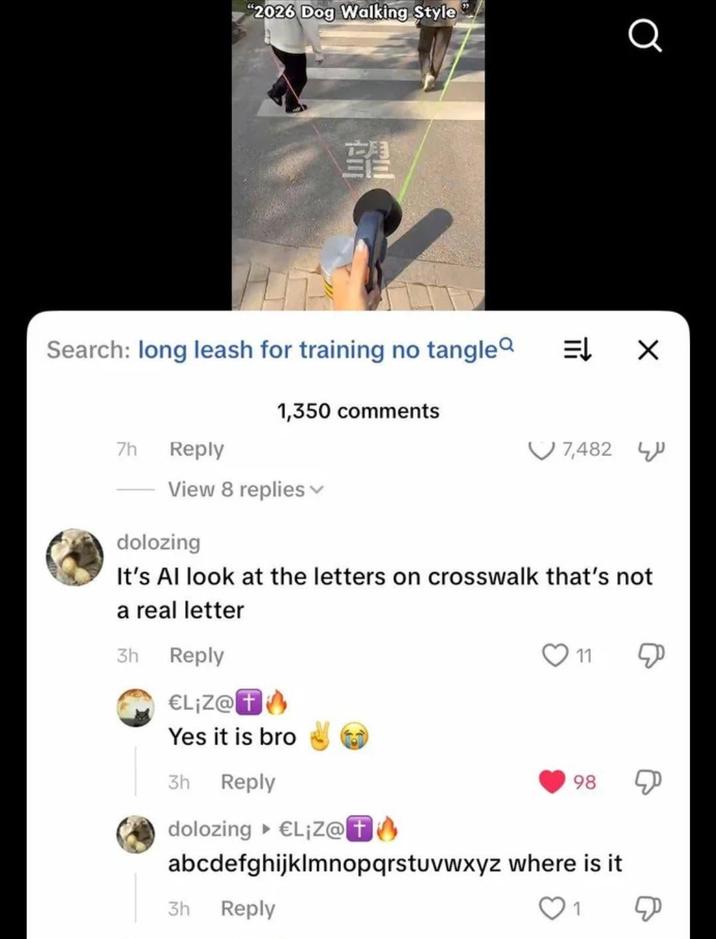
Task: Reply to the 'Yes it is bro' comment
Action: 248,782
